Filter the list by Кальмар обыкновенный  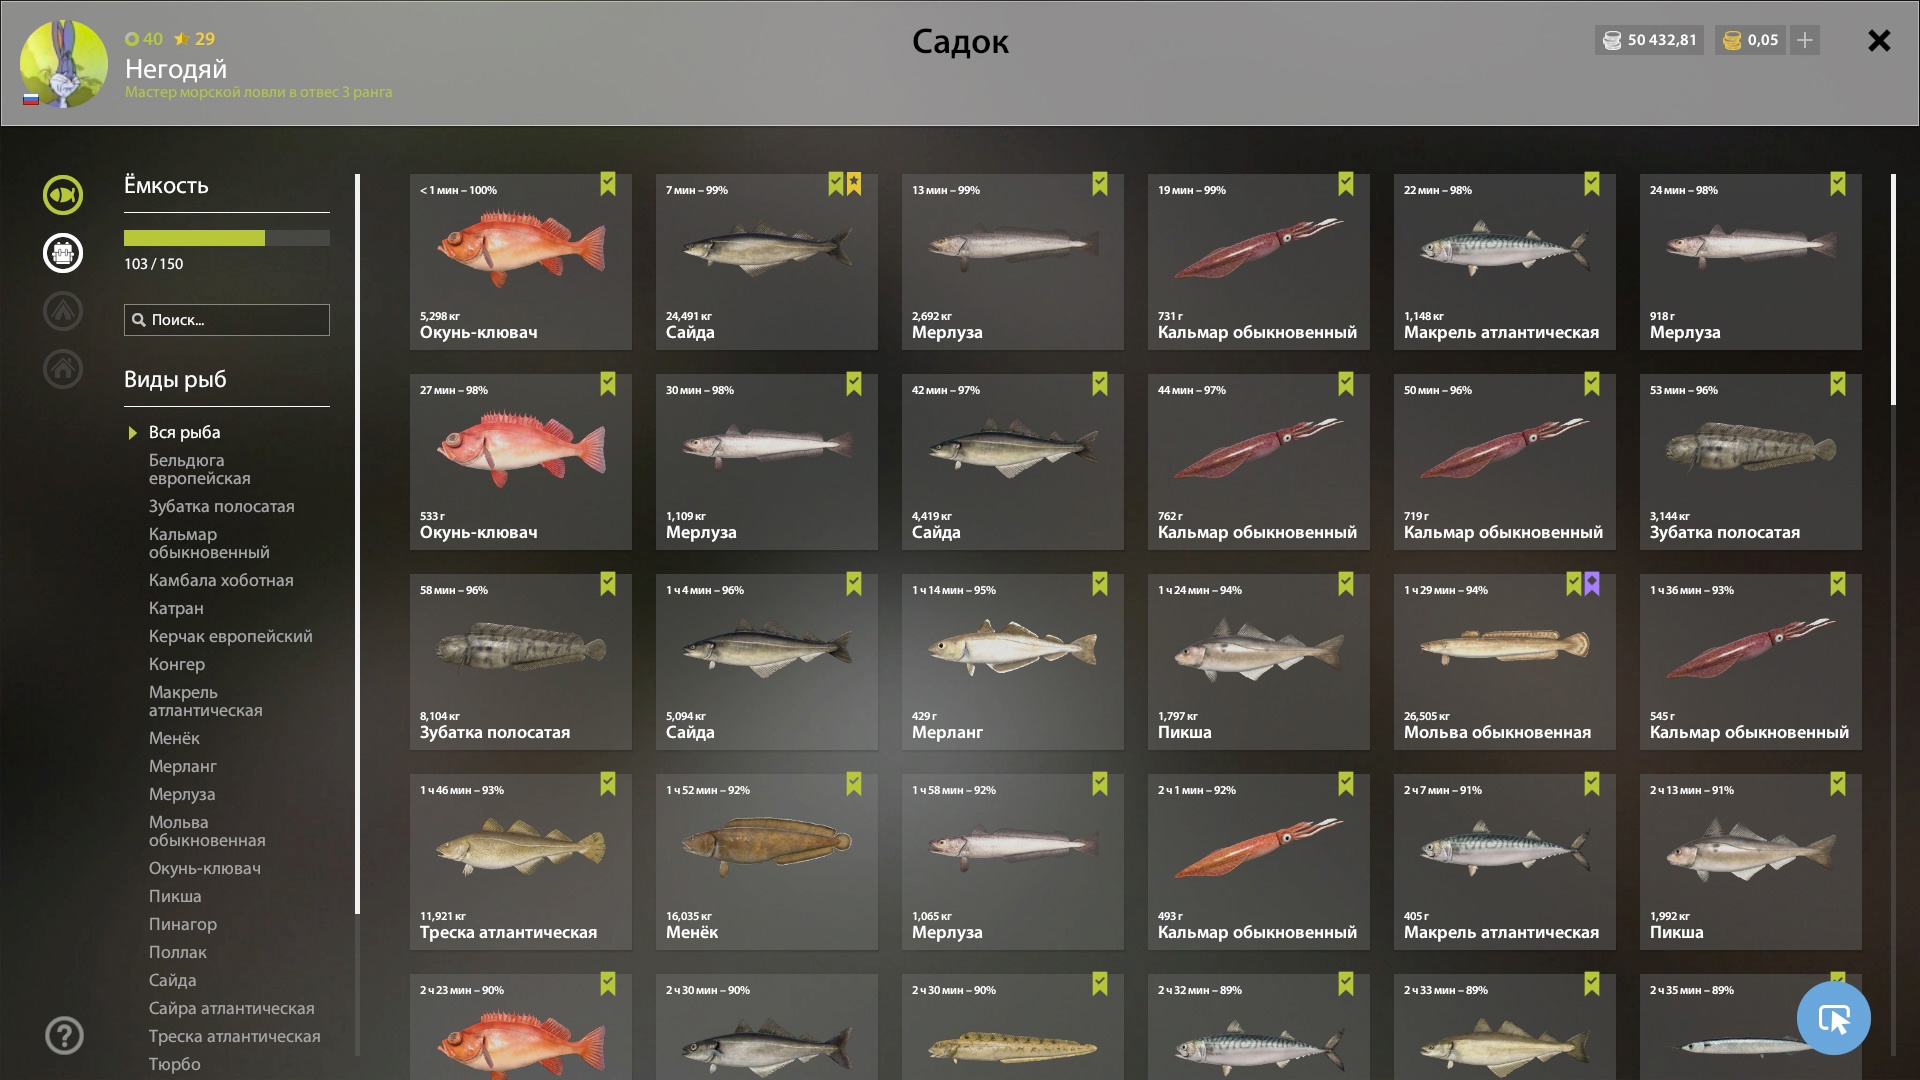(209, 543)
